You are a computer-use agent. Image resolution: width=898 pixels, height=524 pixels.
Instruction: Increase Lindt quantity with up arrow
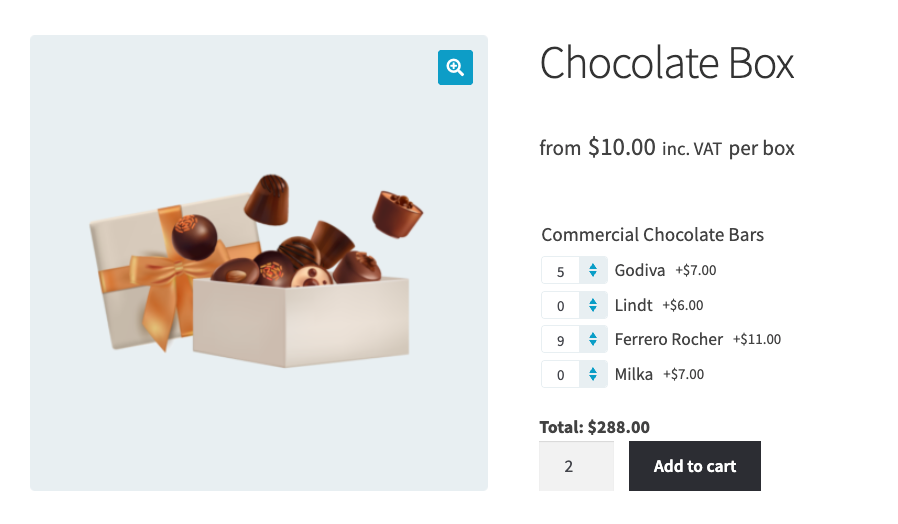pos(593,300)
